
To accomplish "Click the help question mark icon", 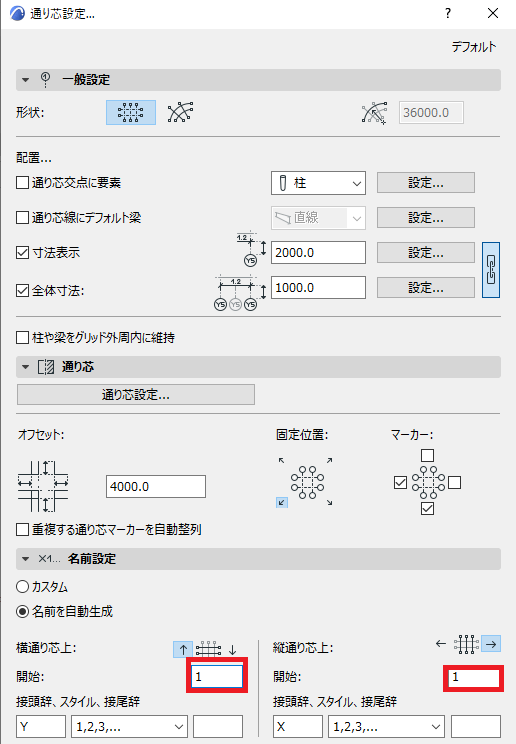I will [448, 13].
